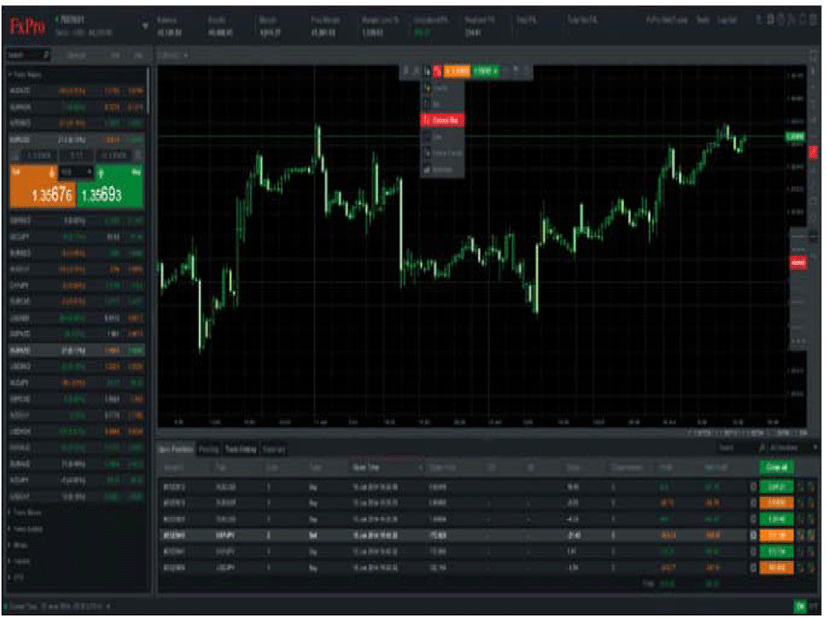This screenshot has width=827, height=618.
Task: Click the orange quick-sell button in chart toolbar
Action: pyautogui.click(x=456, y=71)
